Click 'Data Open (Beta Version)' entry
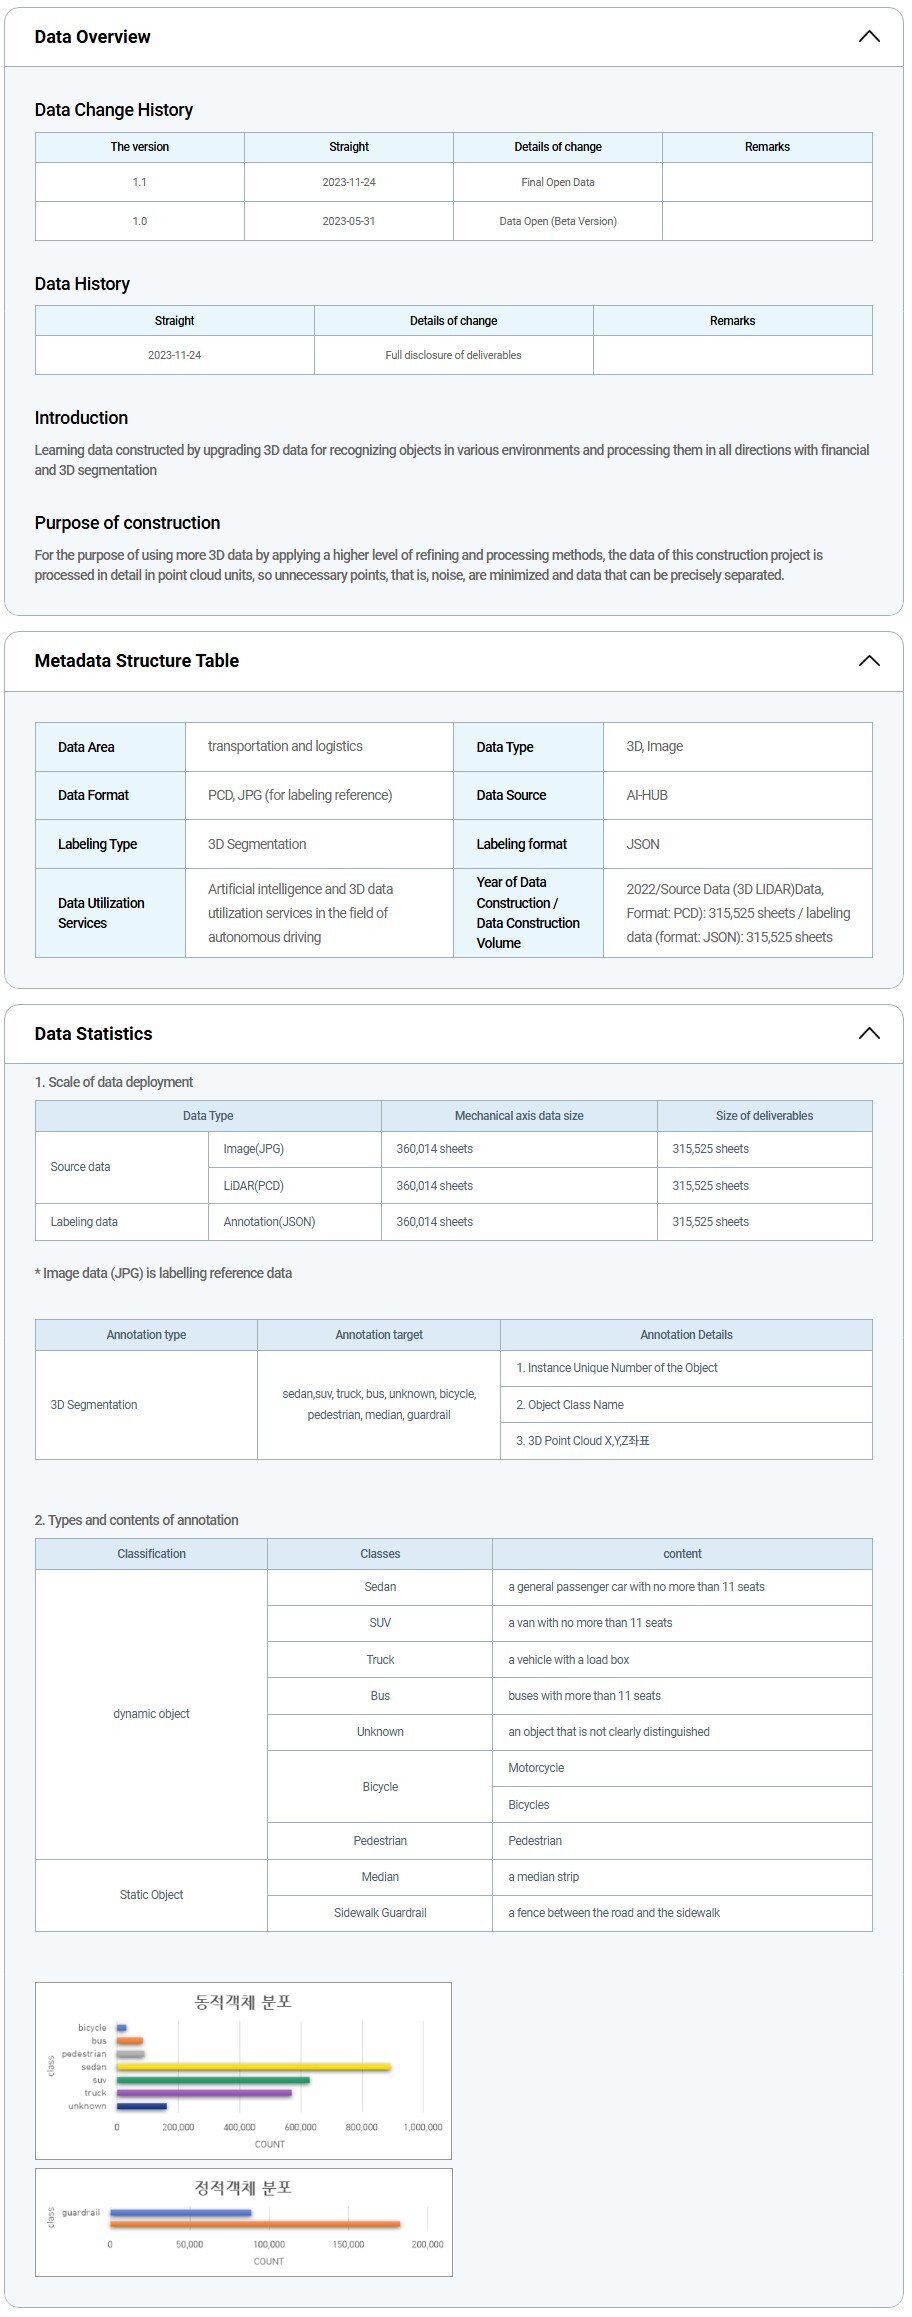Screen dimensions: 912x2317 click(557, 221)
